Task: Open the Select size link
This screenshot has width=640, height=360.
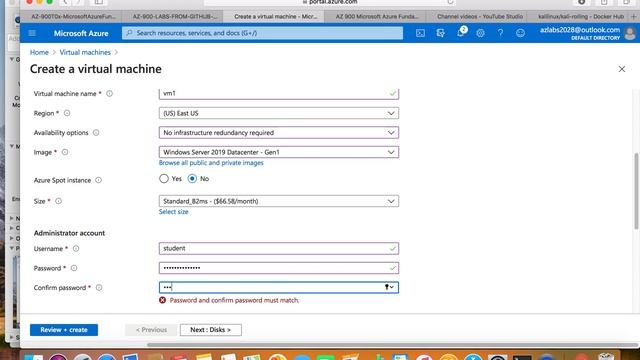Action: [173, 212]
